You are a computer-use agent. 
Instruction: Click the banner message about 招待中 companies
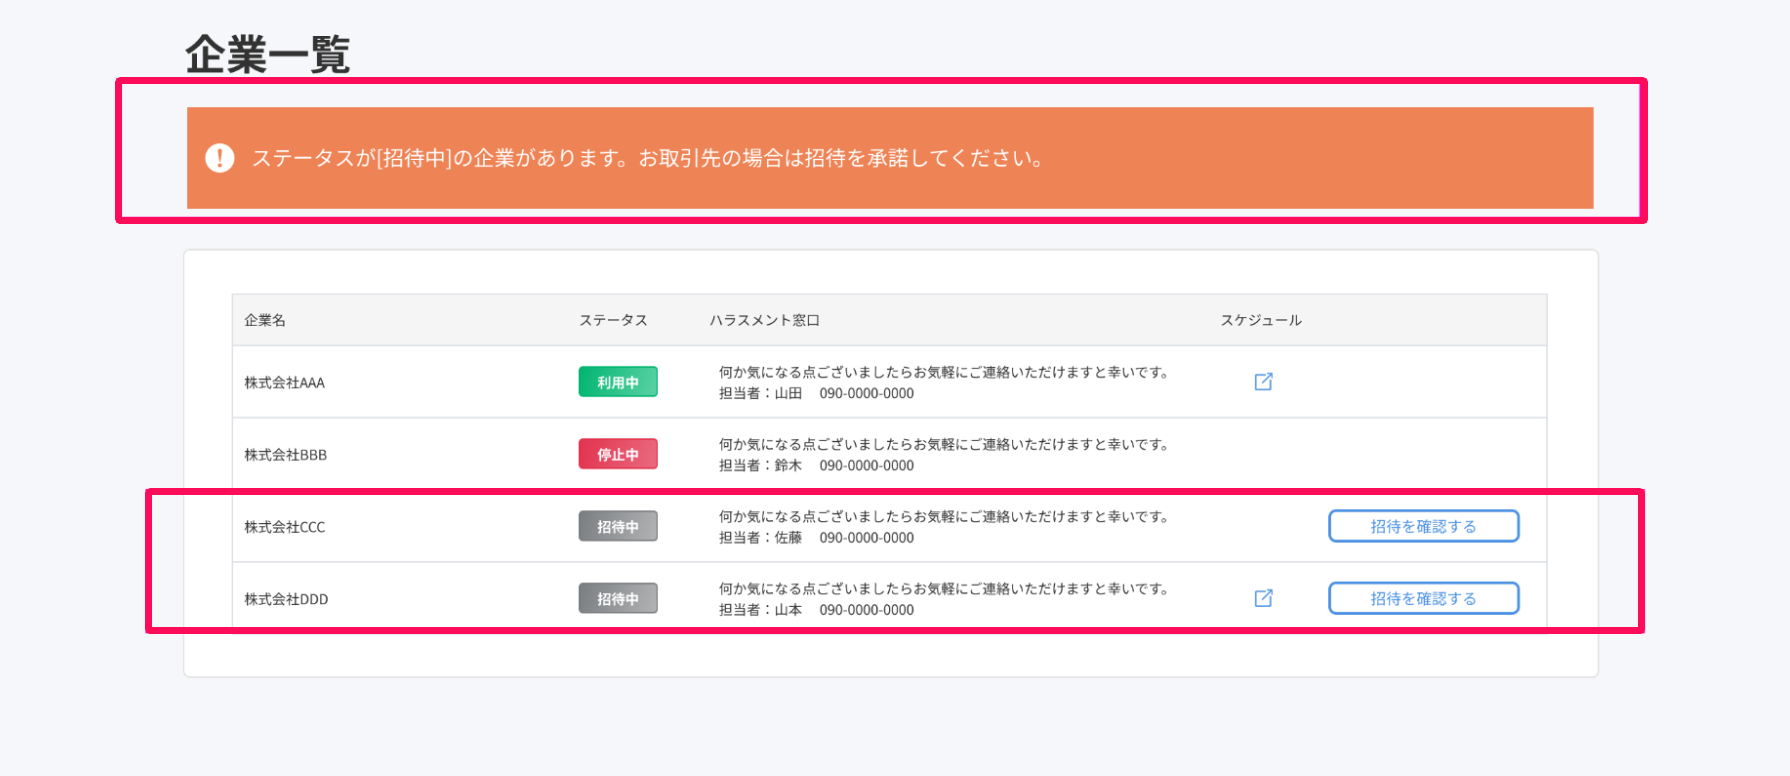(x=647, y=158)
